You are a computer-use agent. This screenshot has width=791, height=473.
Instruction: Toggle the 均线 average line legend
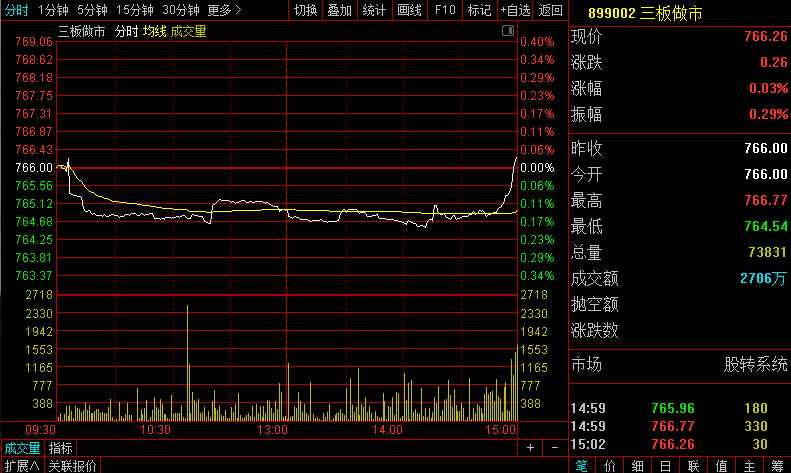[153, 31]
